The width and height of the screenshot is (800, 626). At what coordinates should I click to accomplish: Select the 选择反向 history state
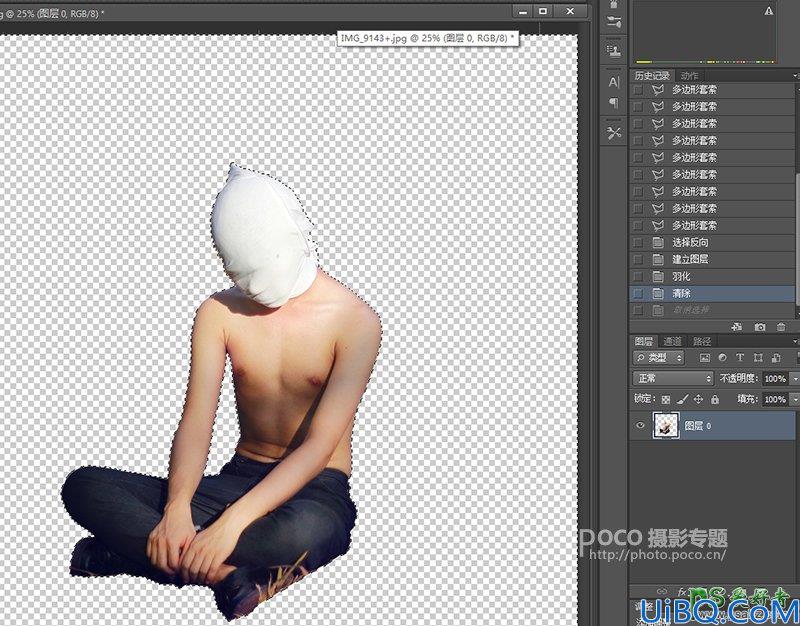pos(713,242)
